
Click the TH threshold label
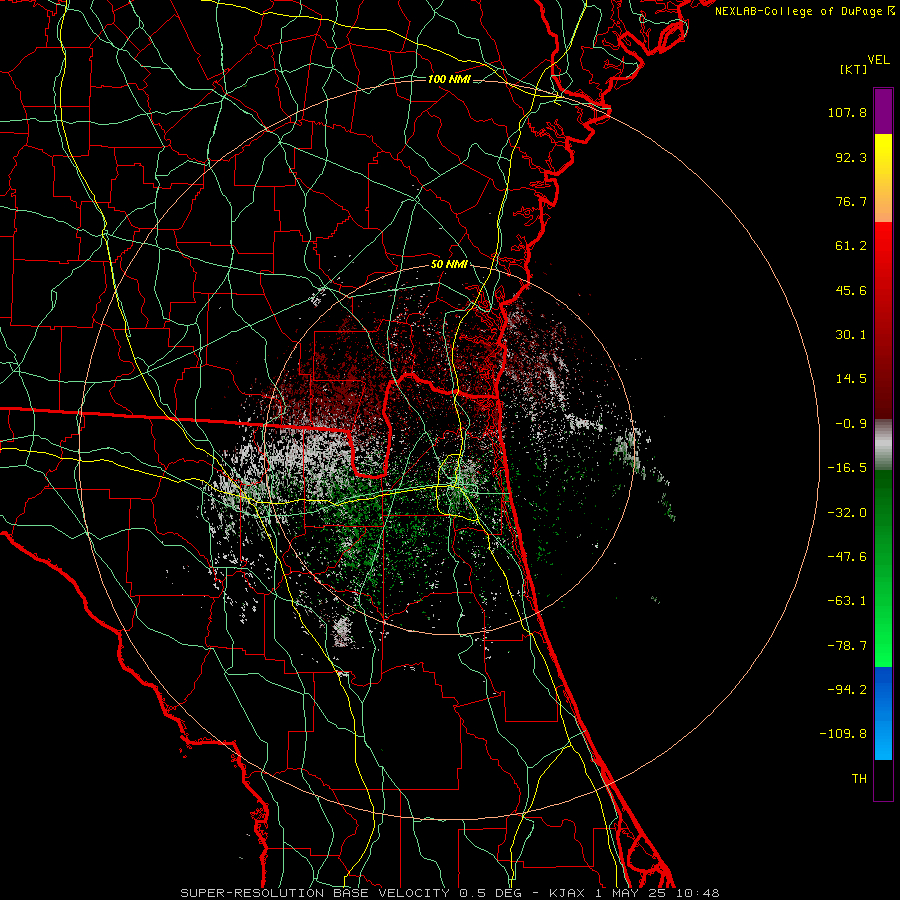click(x=859, y=778)
